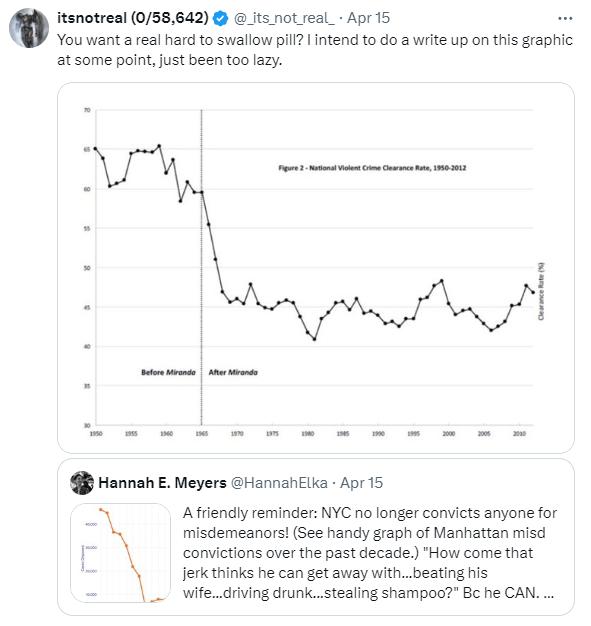Click the 1981 lowest data point
Screen dimensions: 591x626
[x=315, y=339]
